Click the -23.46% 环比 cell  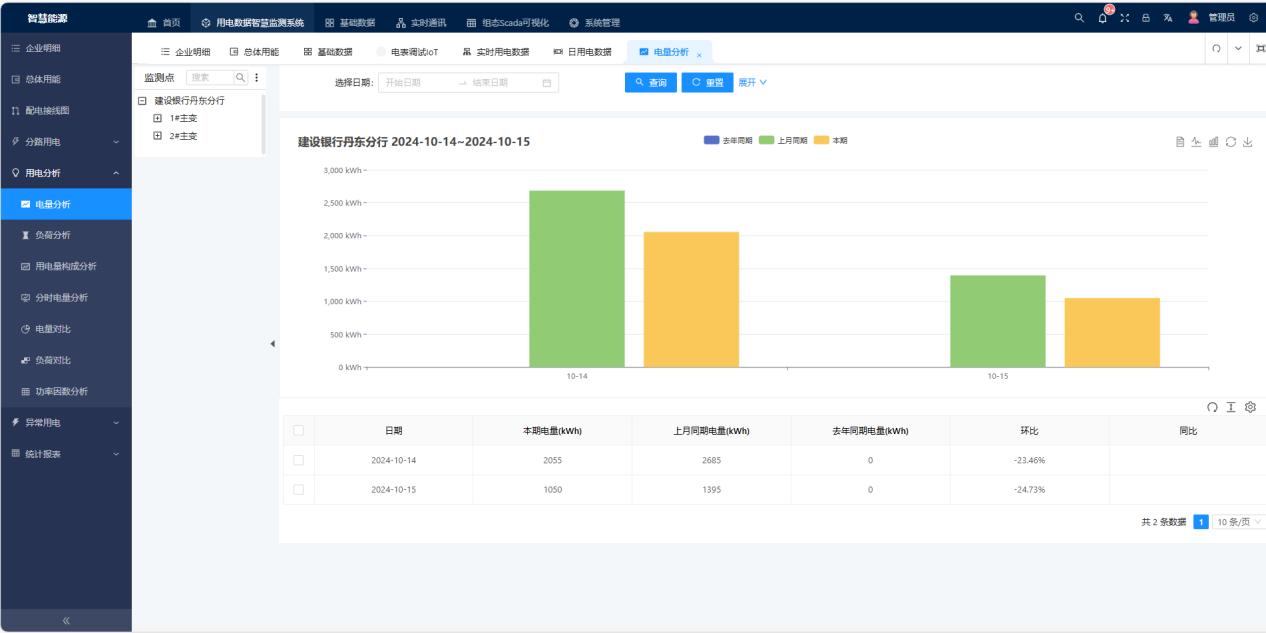point(1028,460)
